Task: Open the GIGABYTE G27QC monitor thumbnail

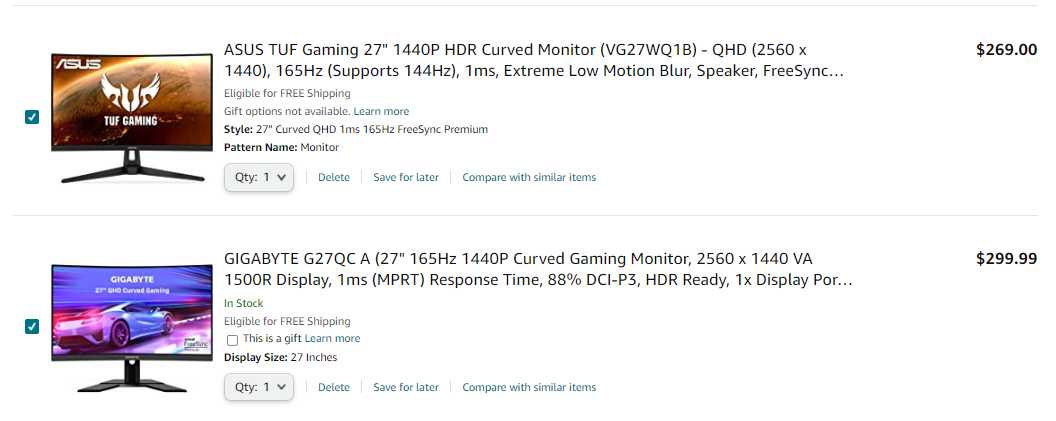Action: [133, 325]
